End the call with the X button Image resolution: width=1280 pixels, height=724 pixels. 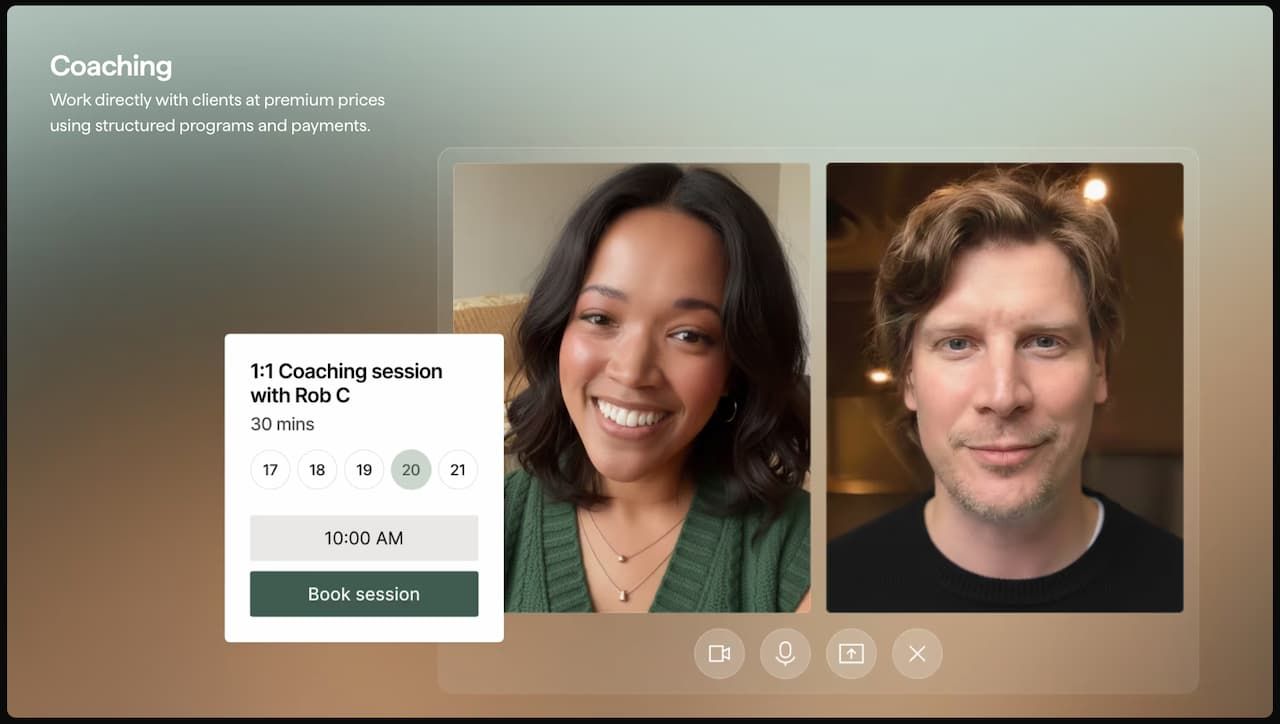click(917, 654)
